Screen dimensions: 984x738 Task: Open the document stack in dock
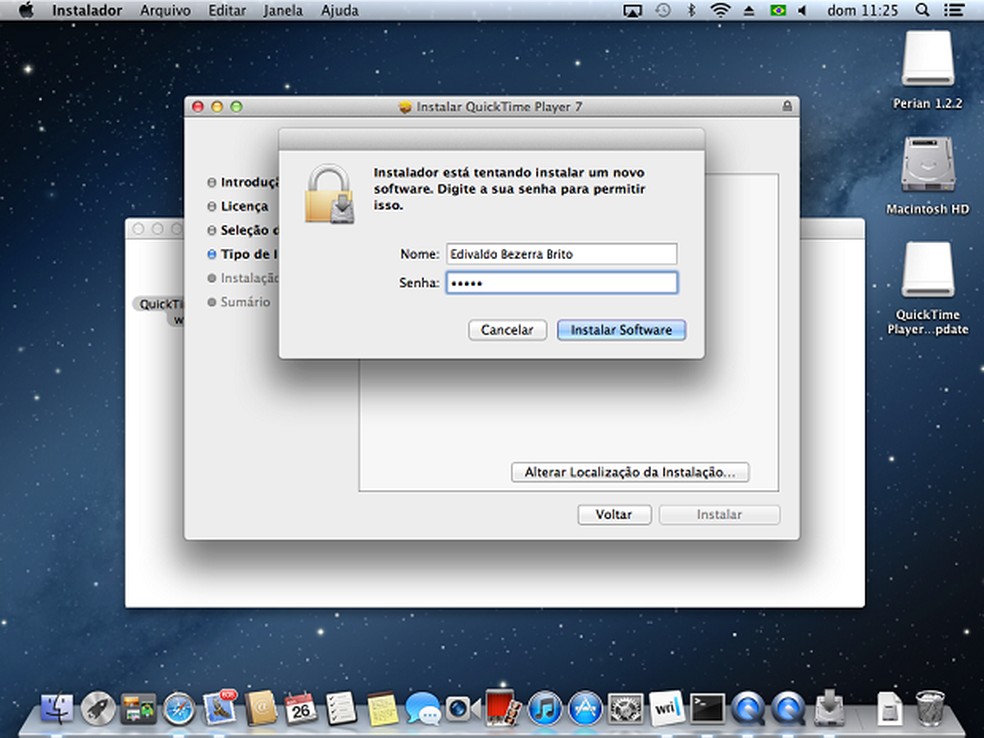pyautogui.click(x=889, y=709)
